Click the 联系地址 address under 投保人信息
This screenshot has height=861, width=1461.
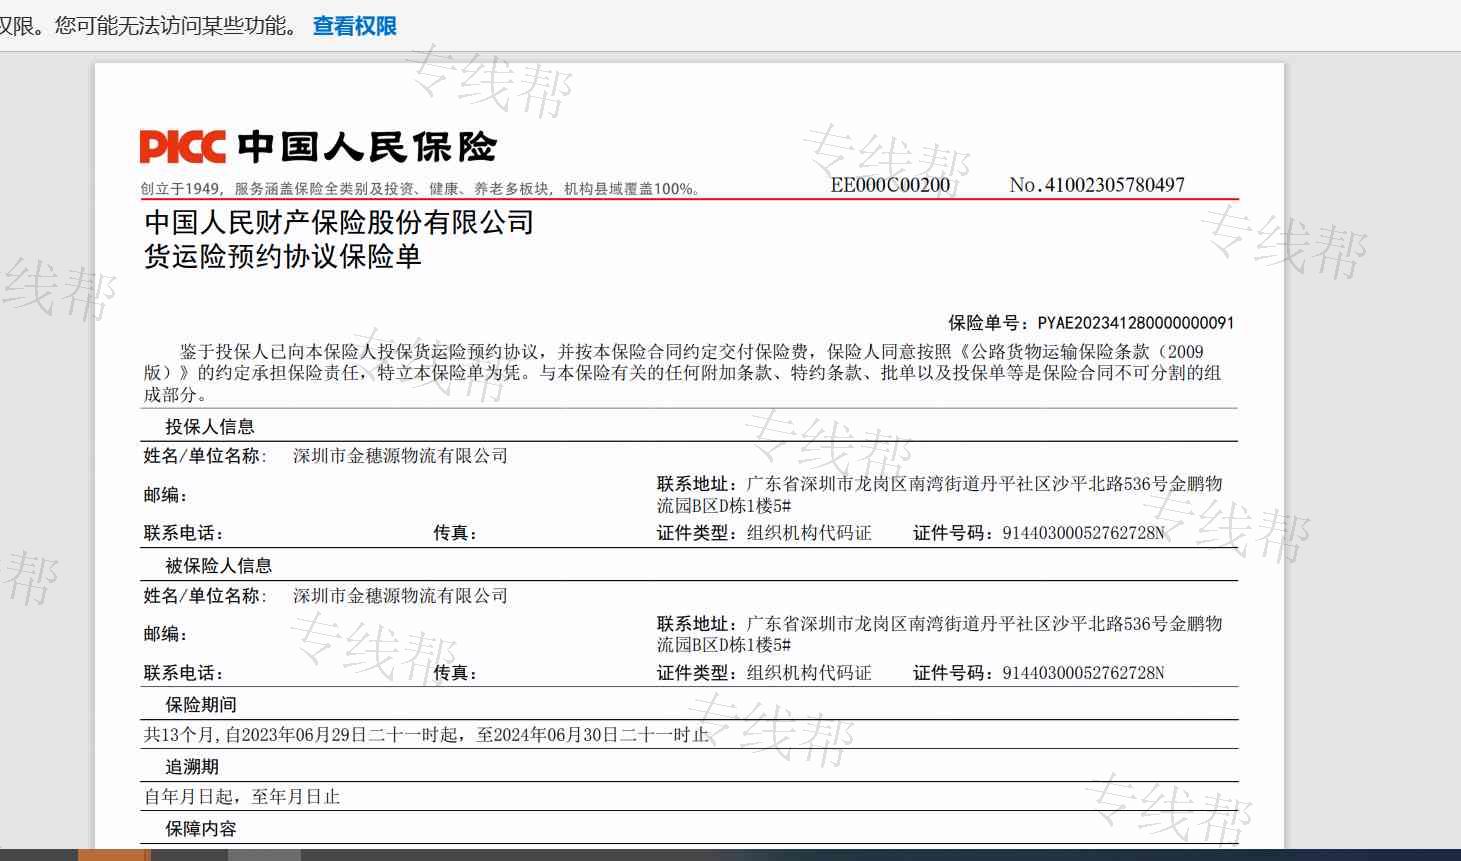[940, 495]
